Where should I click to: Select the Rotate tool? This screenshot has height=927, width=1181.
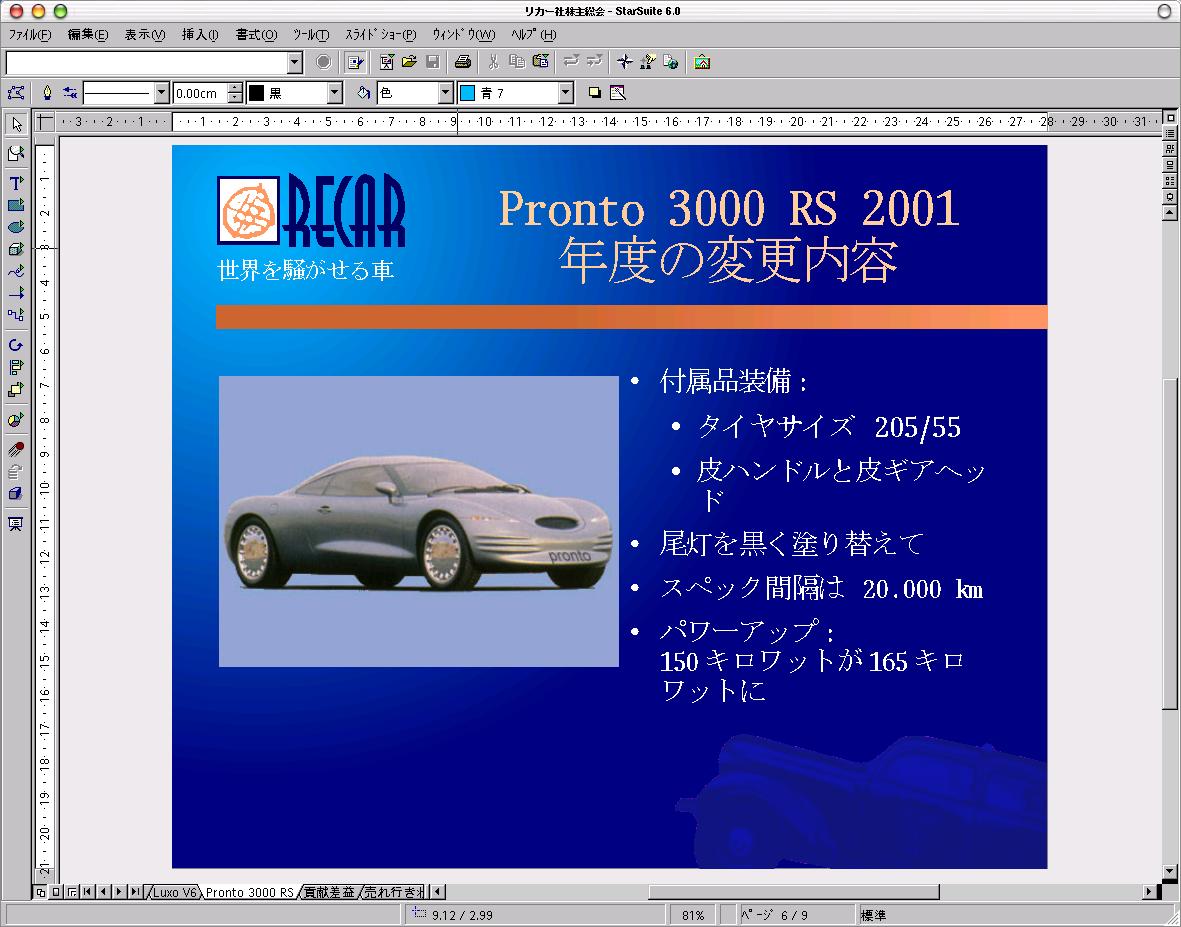point(16,345)
